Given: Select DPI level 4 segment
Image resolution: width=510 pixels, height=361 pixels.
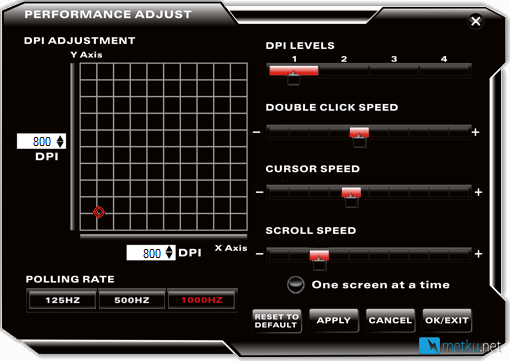Looking at the screenshot, I should (444, 70).
